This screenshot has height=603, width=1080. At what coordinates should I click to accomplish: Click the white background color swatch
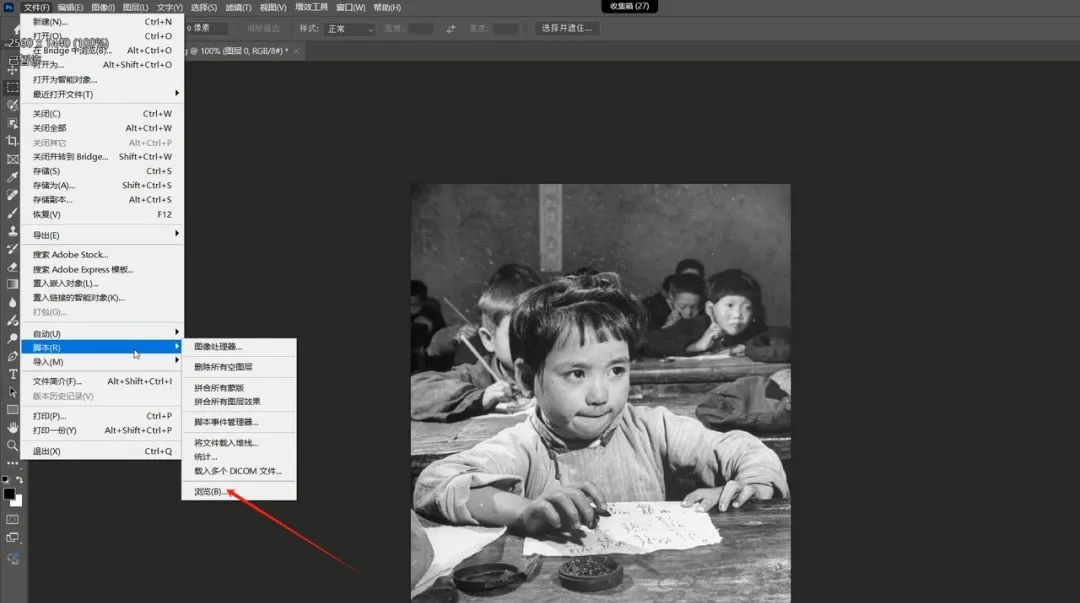tap(17, 502)
